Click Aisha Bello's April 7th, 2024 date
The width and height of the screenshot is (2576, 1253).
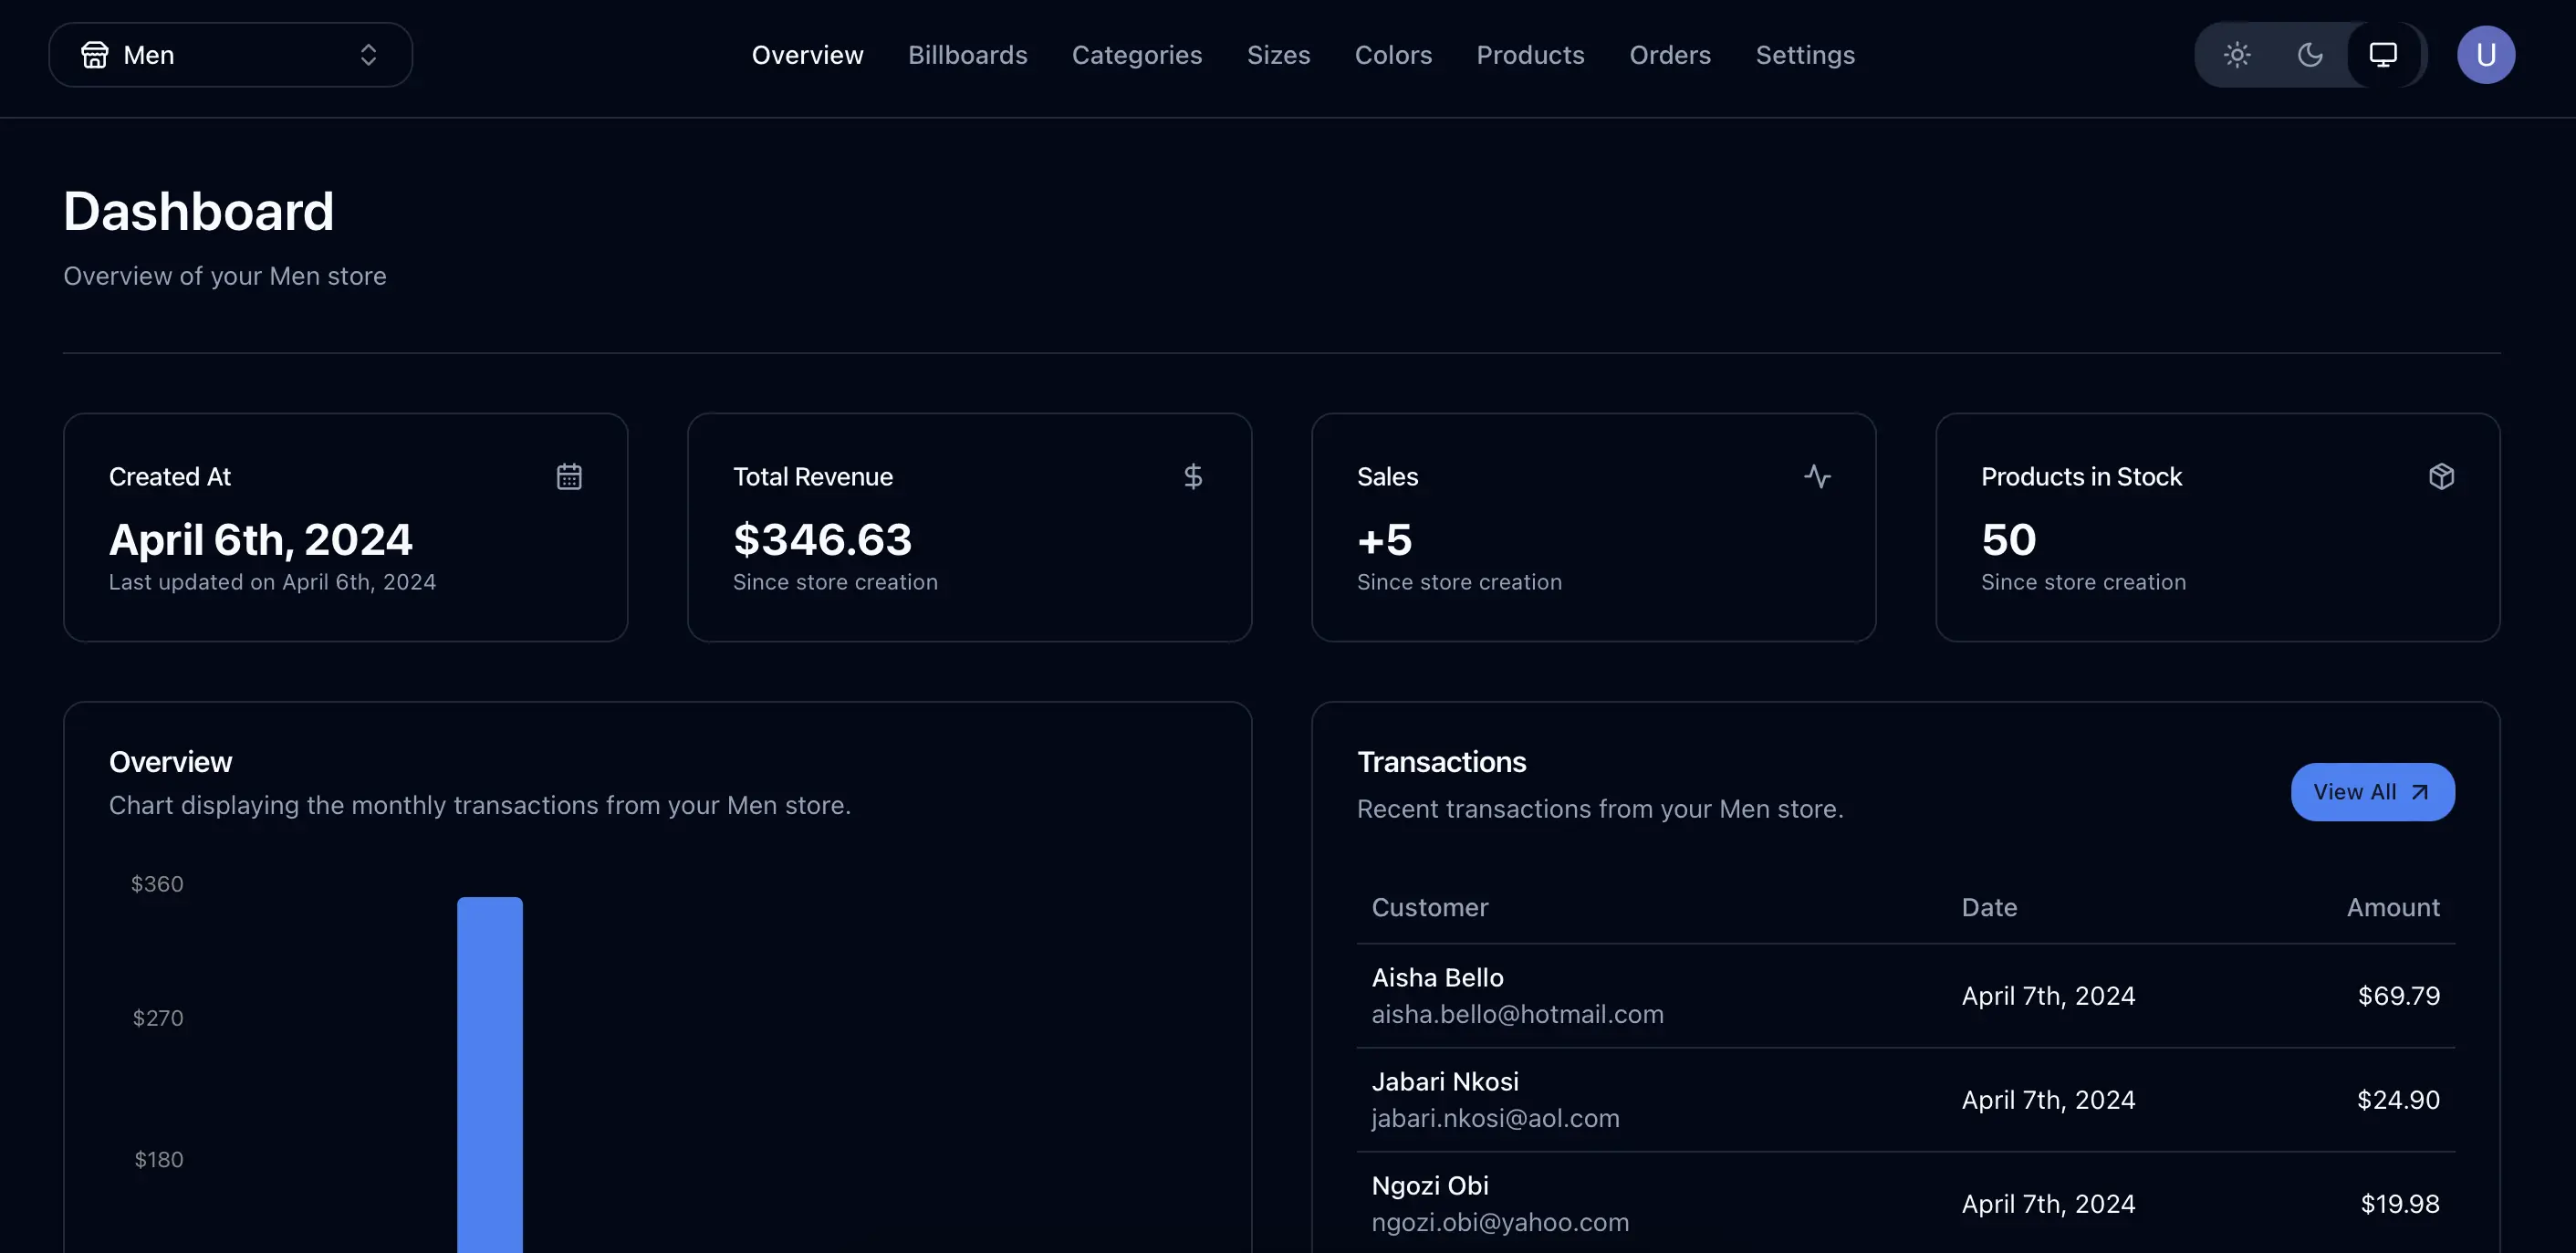(x=2048, y=996)
